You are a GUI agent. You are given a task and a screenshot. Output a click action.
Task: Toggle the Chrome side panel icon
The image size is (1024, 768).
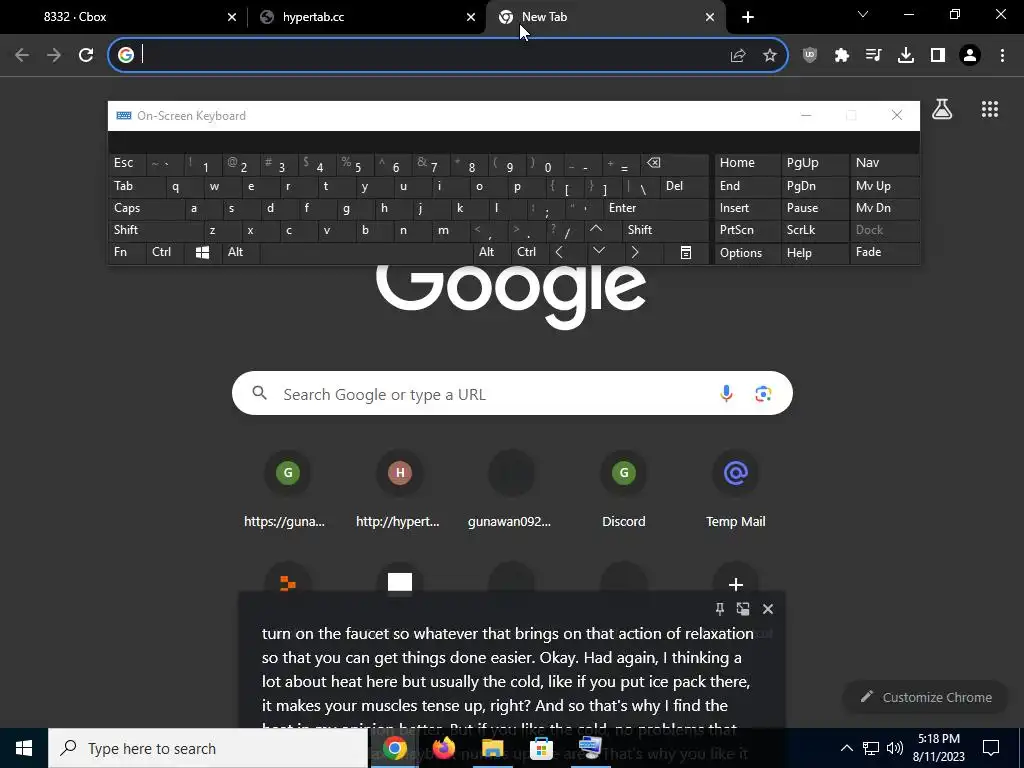click(x=938, y=56)
